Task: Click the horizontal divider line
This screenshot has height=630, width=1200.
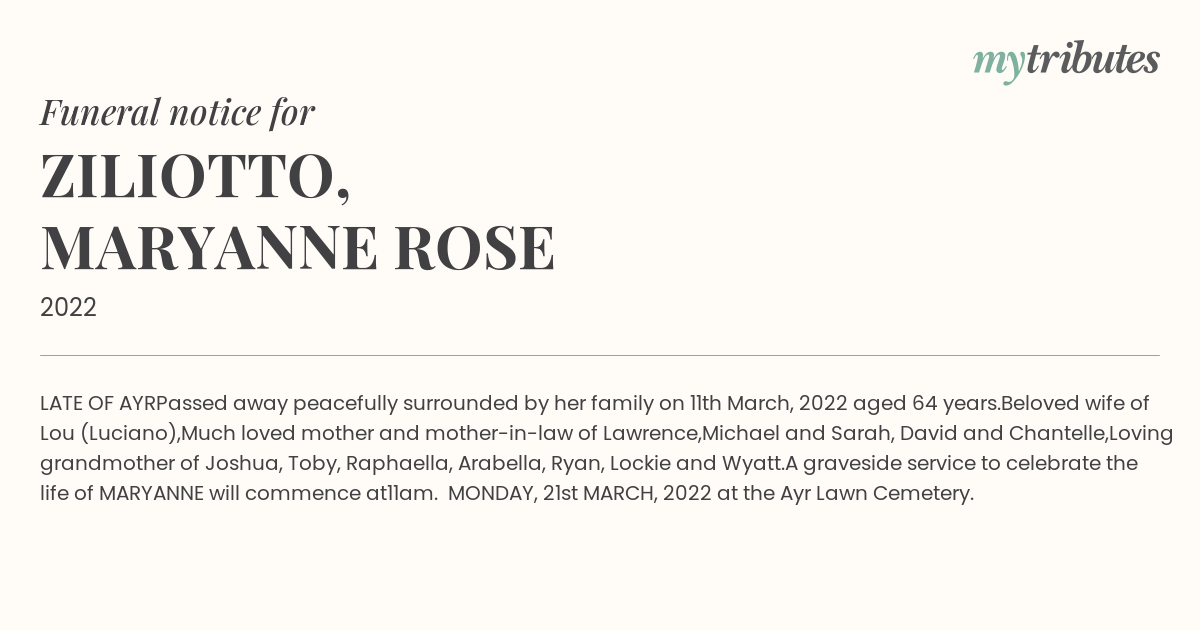Action: (600, 355)
